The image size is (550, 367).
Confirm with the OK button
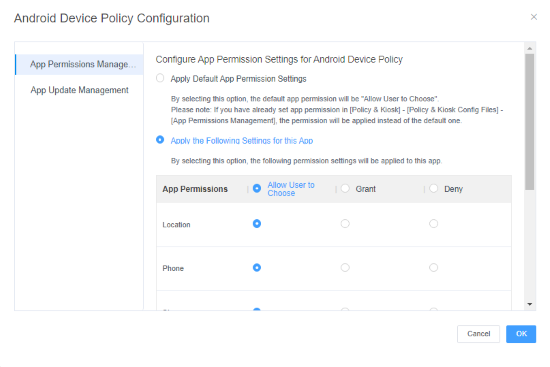521,334
